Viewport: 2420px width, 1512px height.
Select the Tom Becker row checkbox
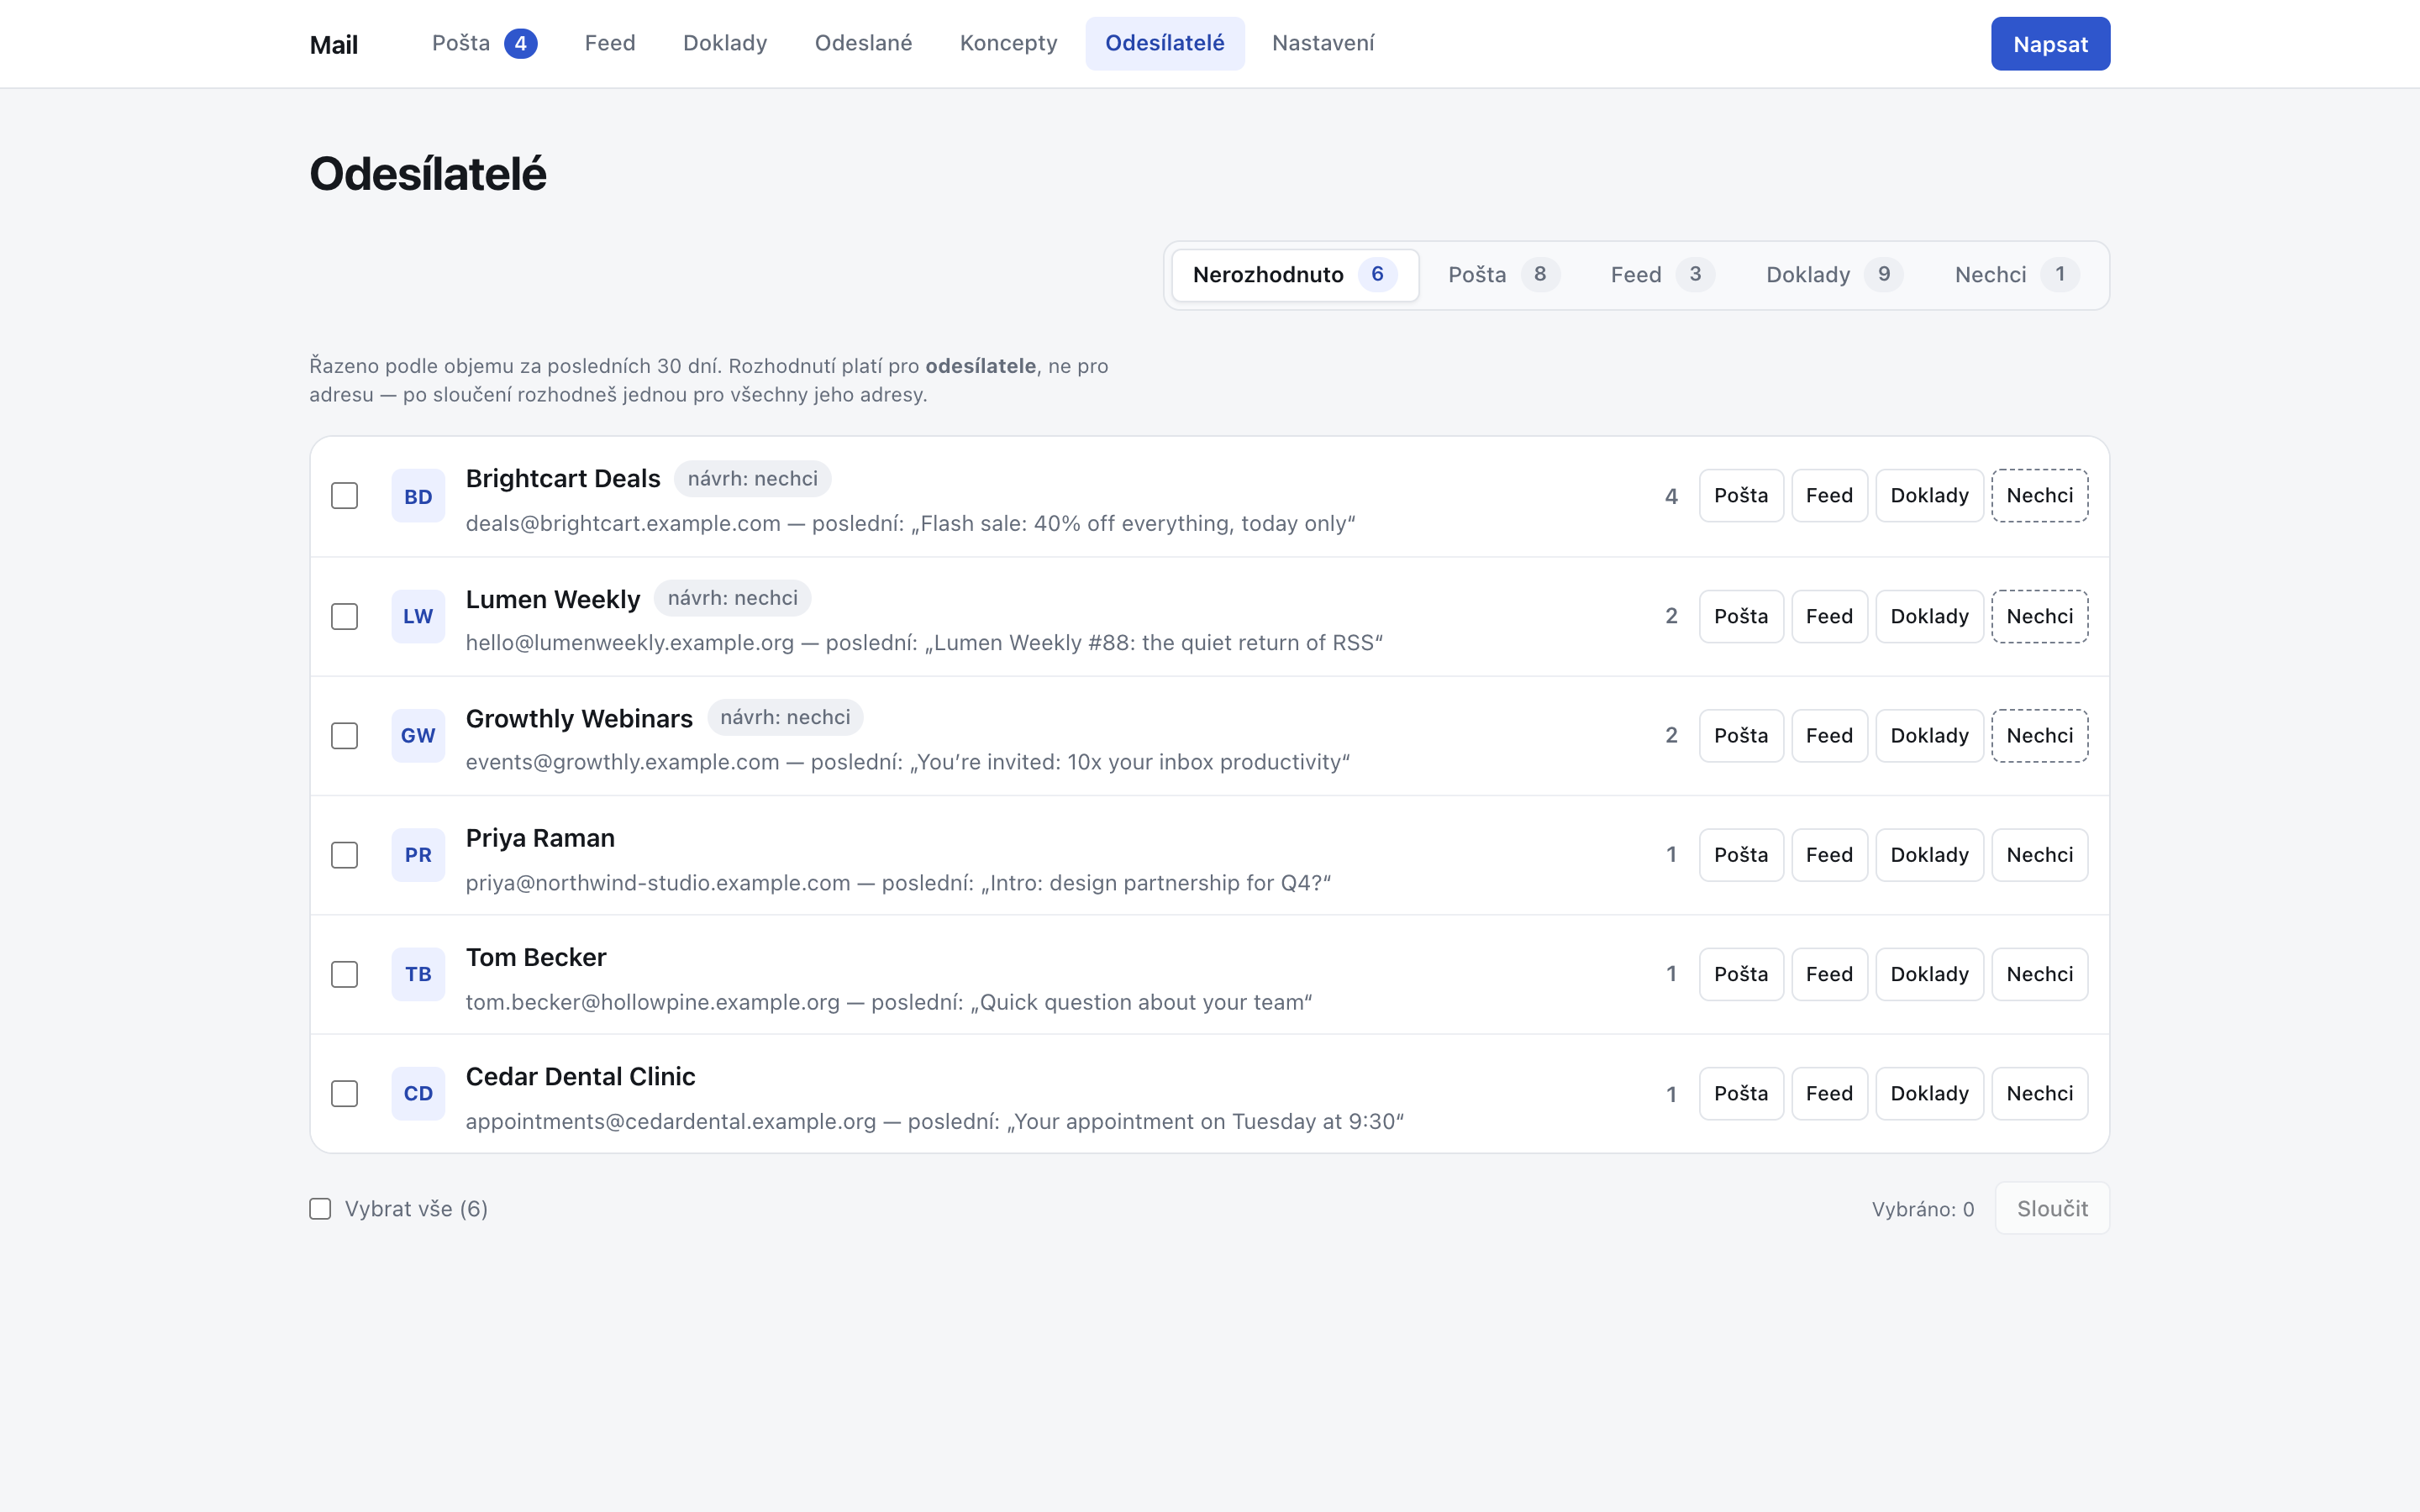coord(344,974)
